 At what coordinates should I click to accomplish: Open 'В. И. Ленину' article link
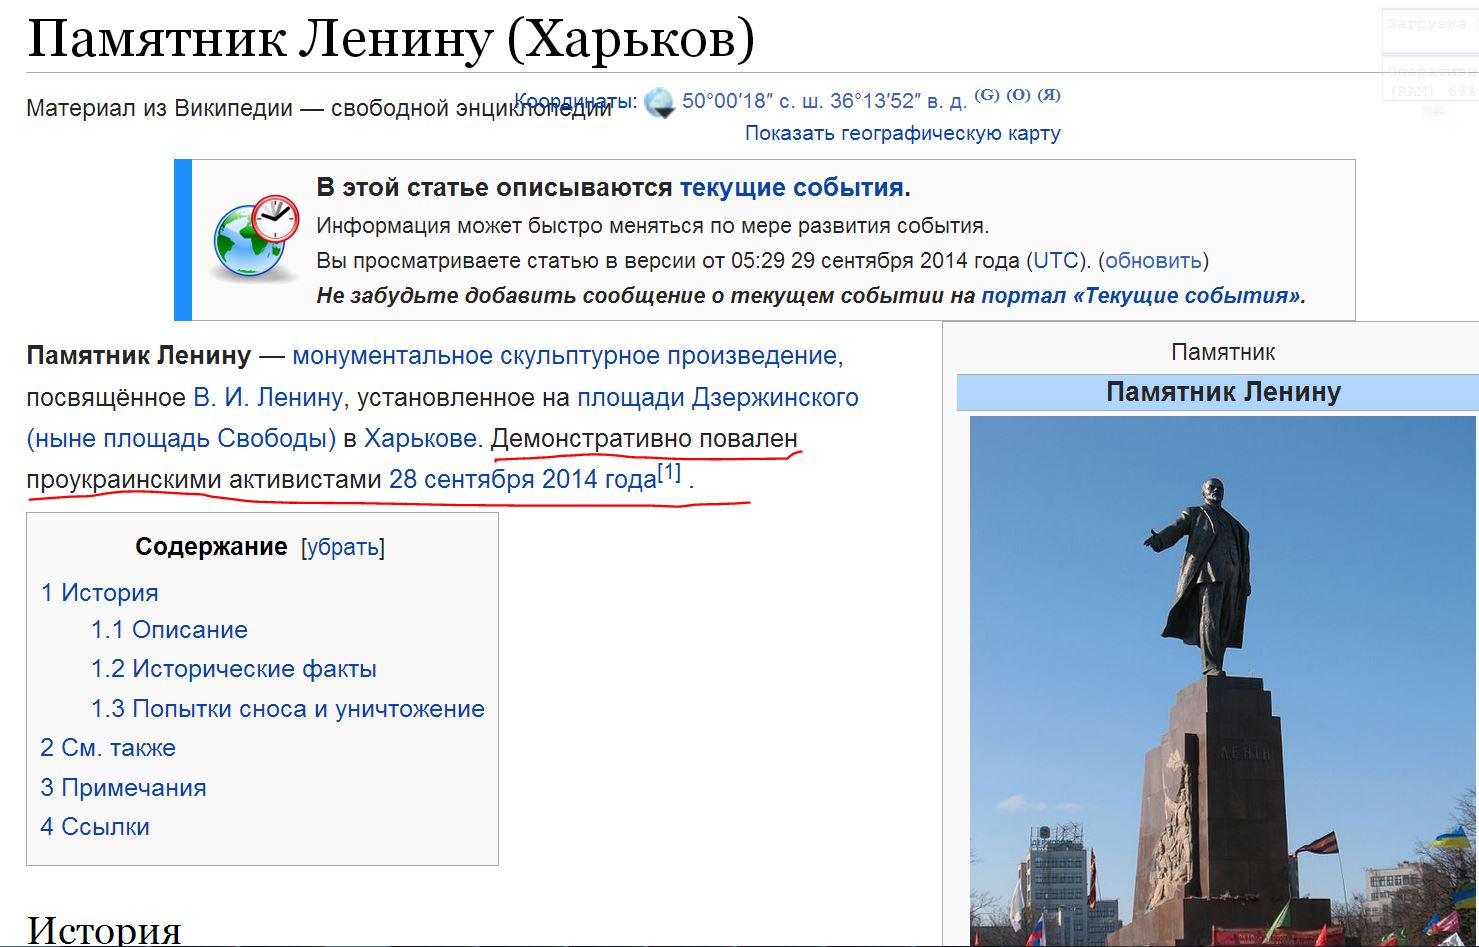click(267, 398)
